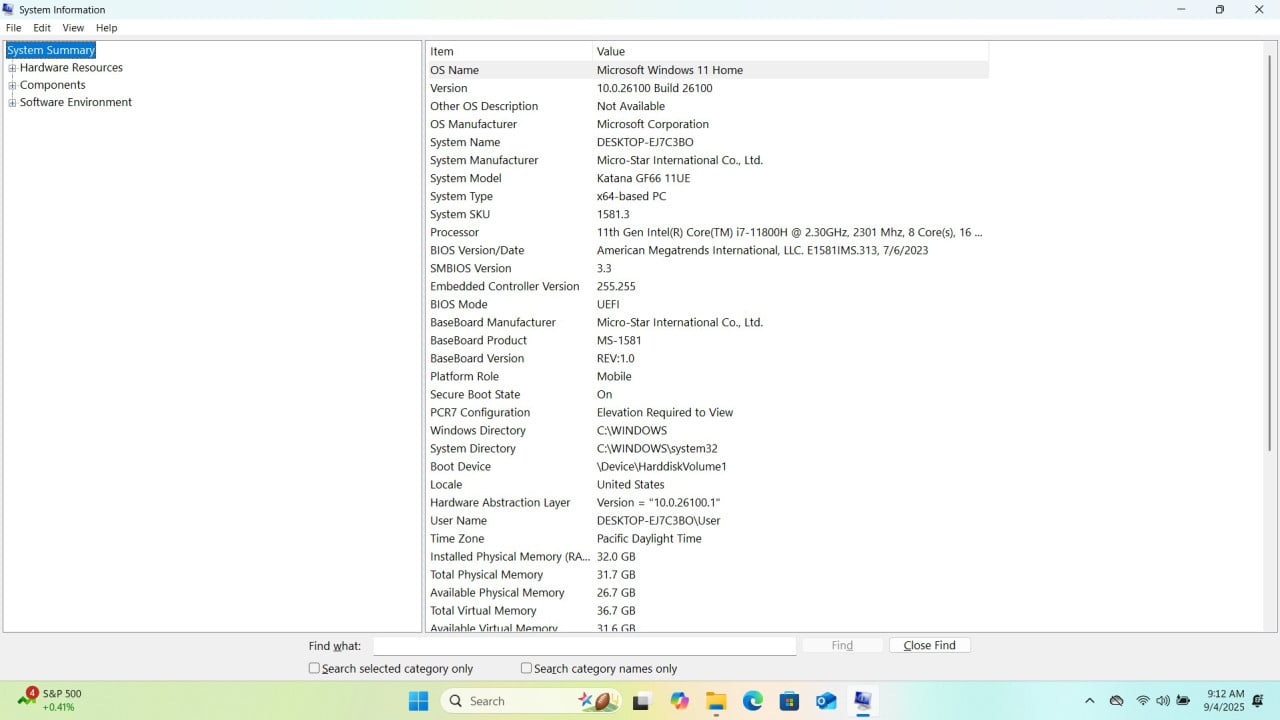The height and width of the screenshot is (720, 1280).
Task: Select Software Environment tree label
Action: pos(76,102)
